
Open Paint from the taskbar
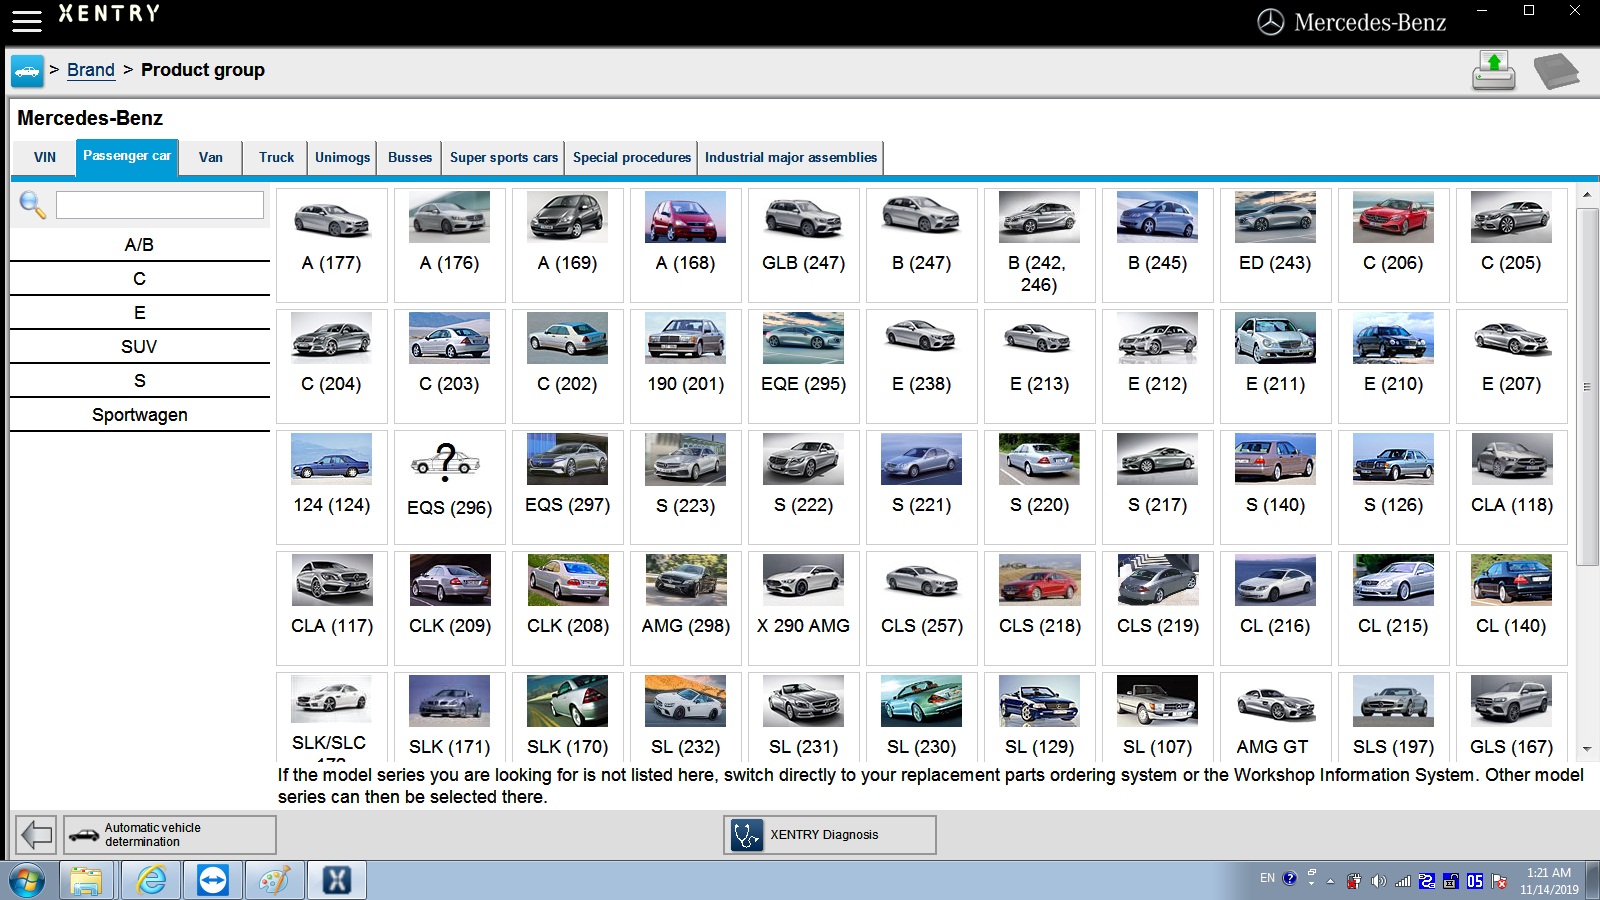click(275, 881)
